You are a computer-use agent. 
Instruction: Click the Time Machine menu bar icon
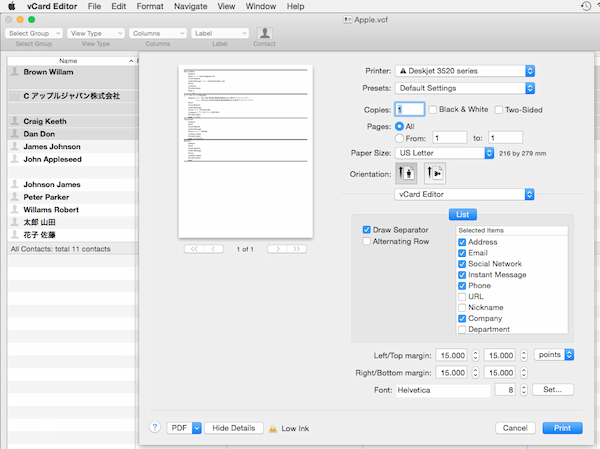pos(585,6)
